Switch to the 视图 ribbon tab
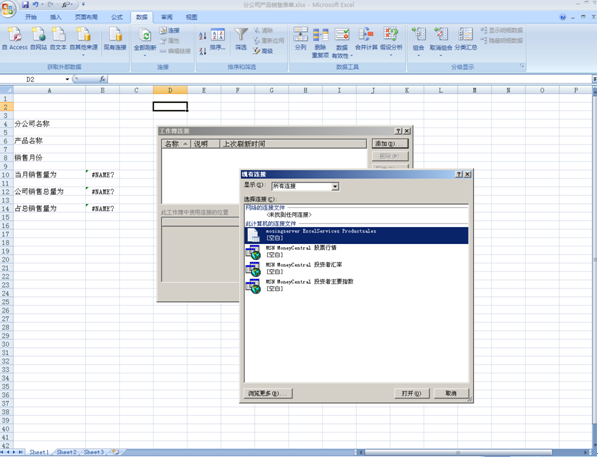The height and width of the screenshot is (458, 598). (191, 17)
